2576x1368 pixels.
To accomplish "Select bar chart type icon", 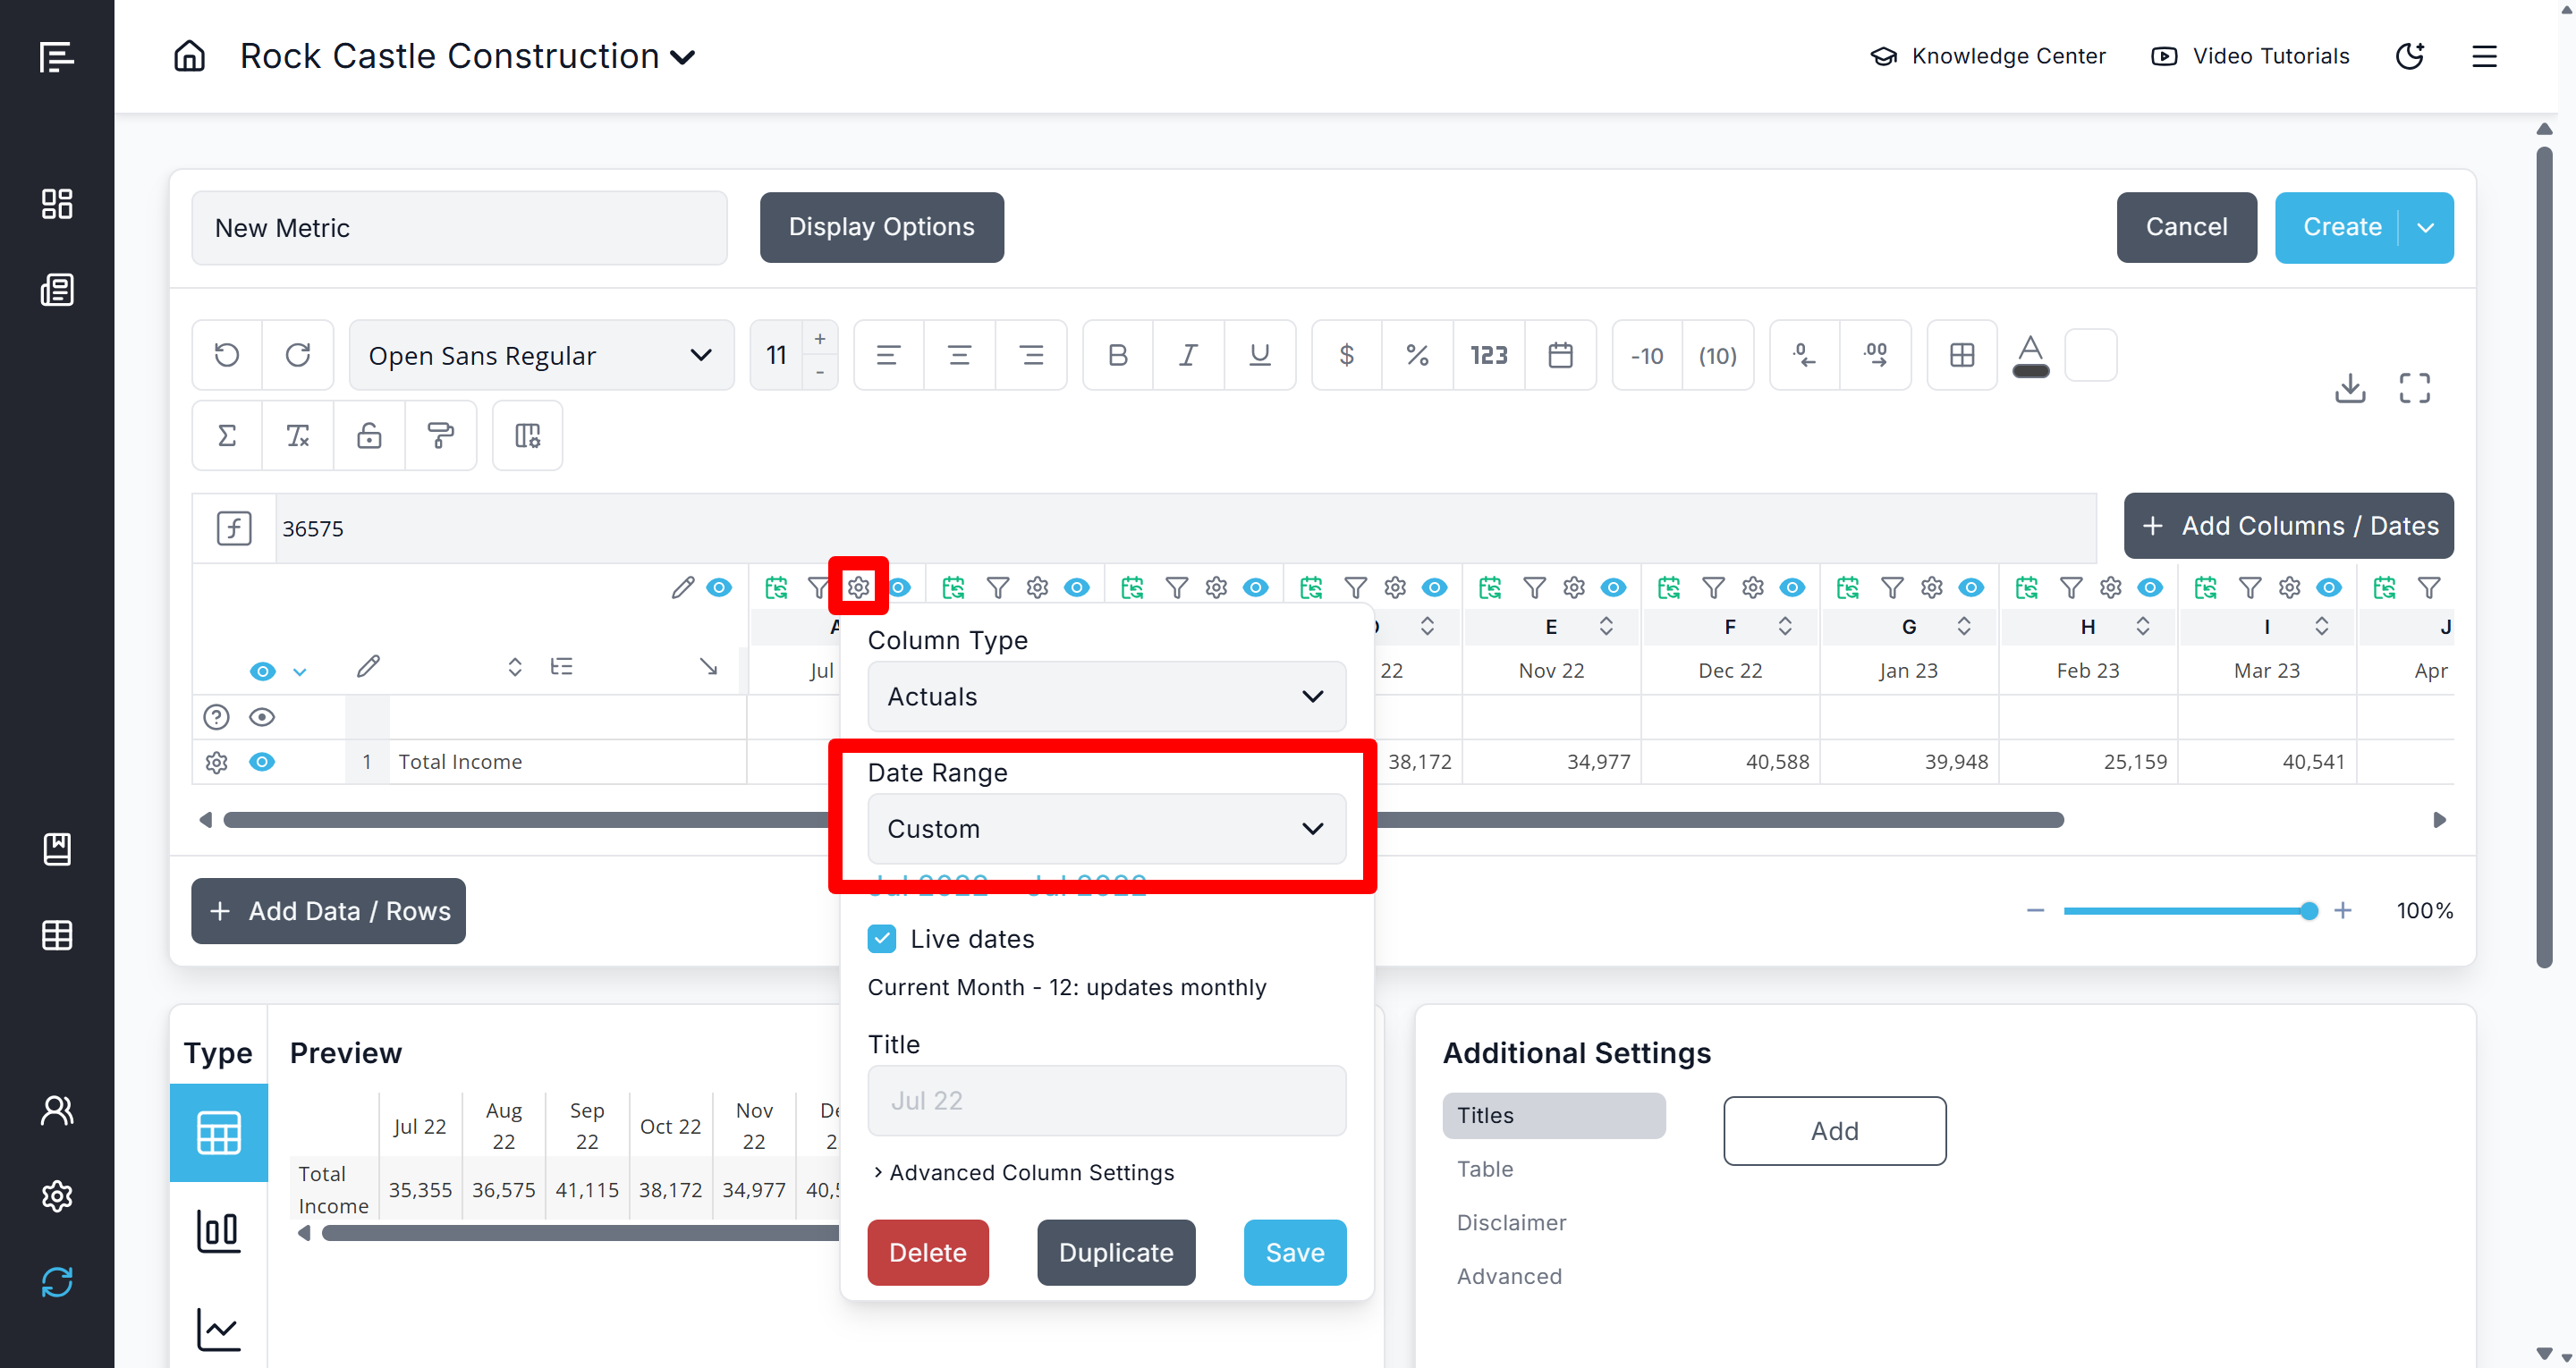I will (218, 1230).
